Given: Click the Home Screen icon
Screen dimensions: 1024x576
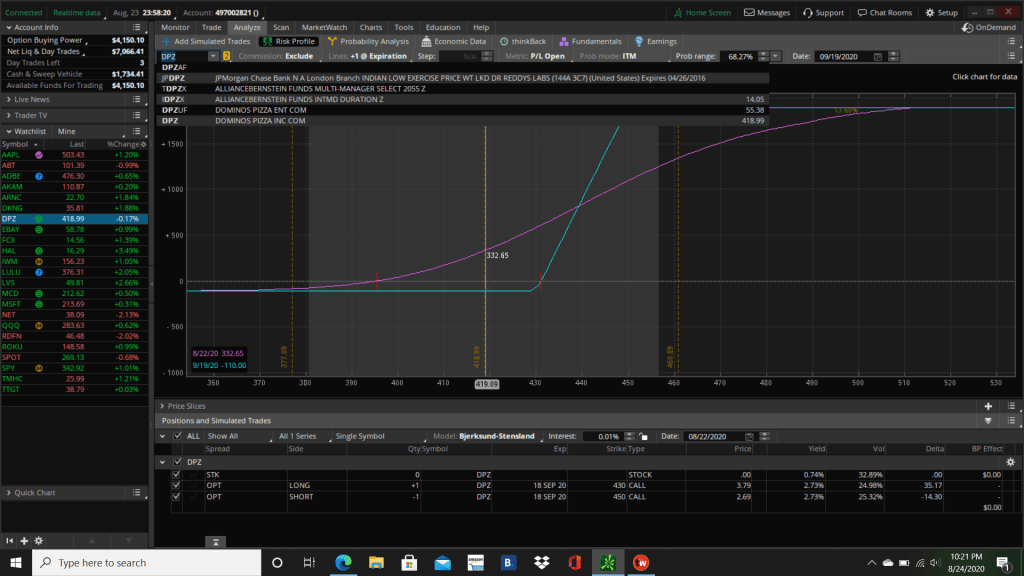Looking at the screenshot, I should coord(677,13).
